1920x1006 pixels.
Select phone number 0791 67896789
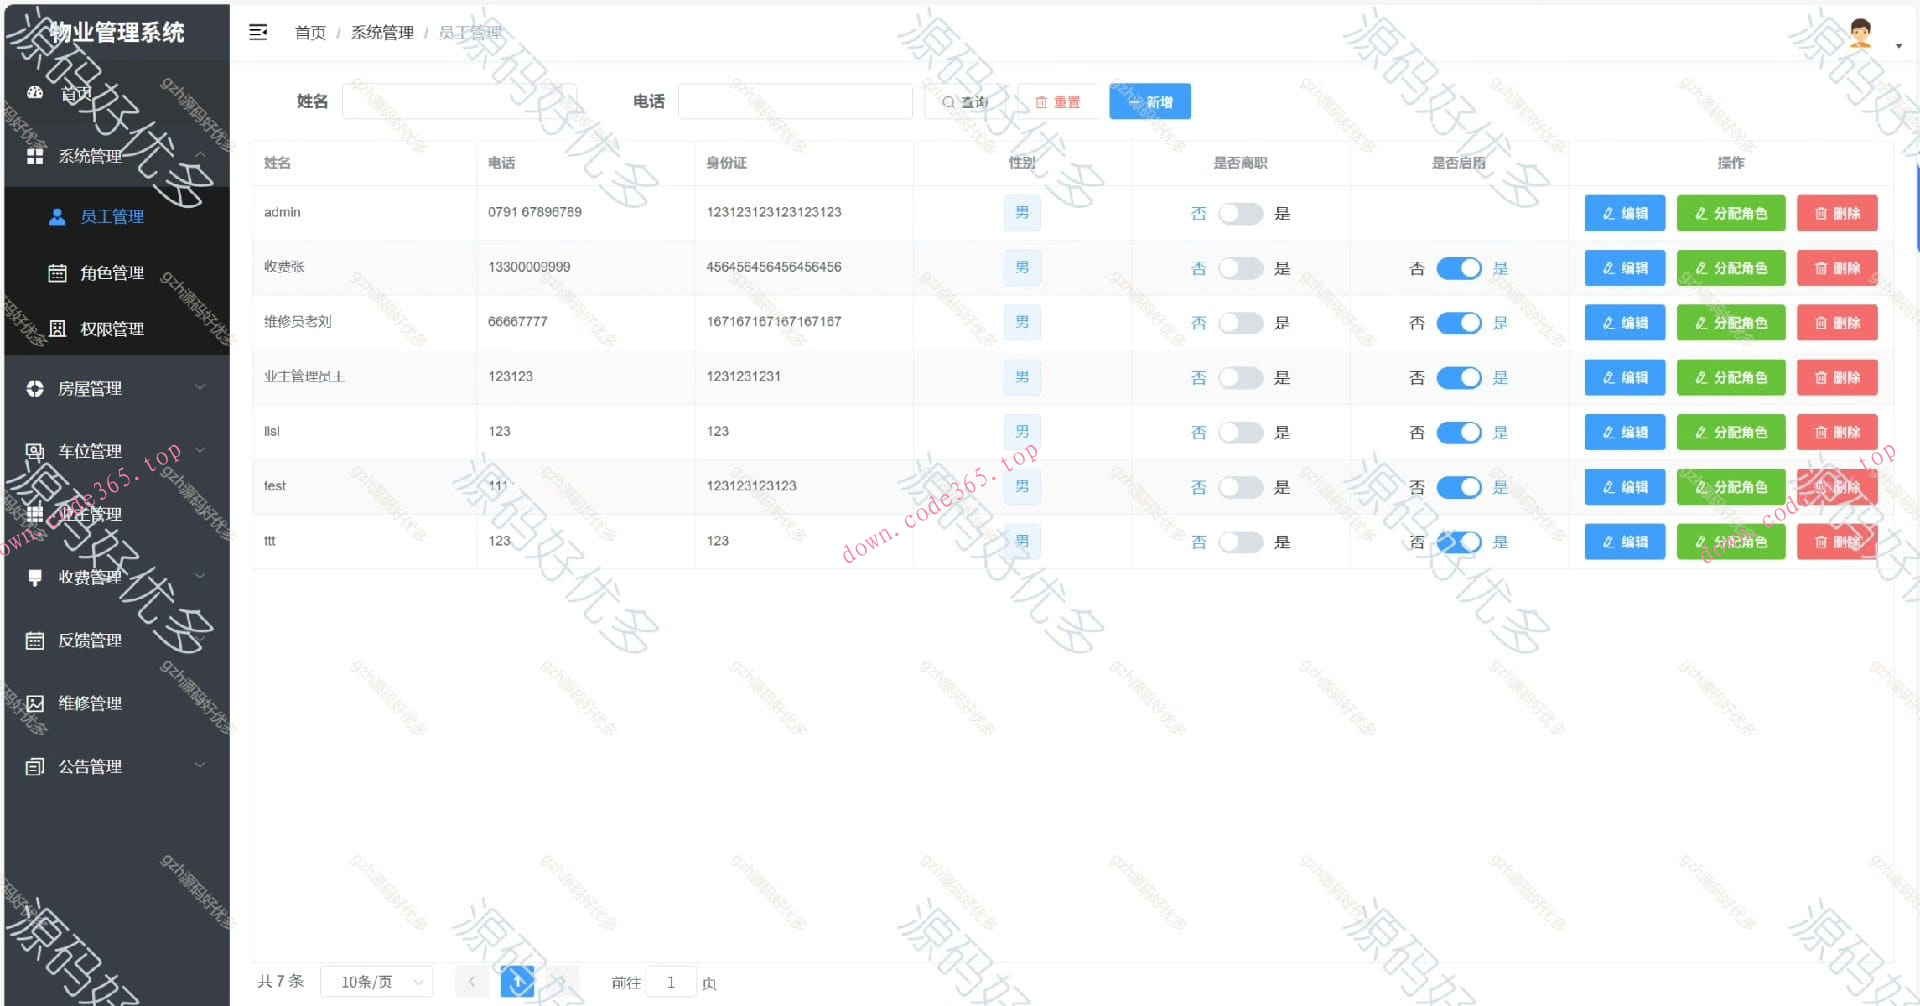pyautogui.click(x=535, y=212)
